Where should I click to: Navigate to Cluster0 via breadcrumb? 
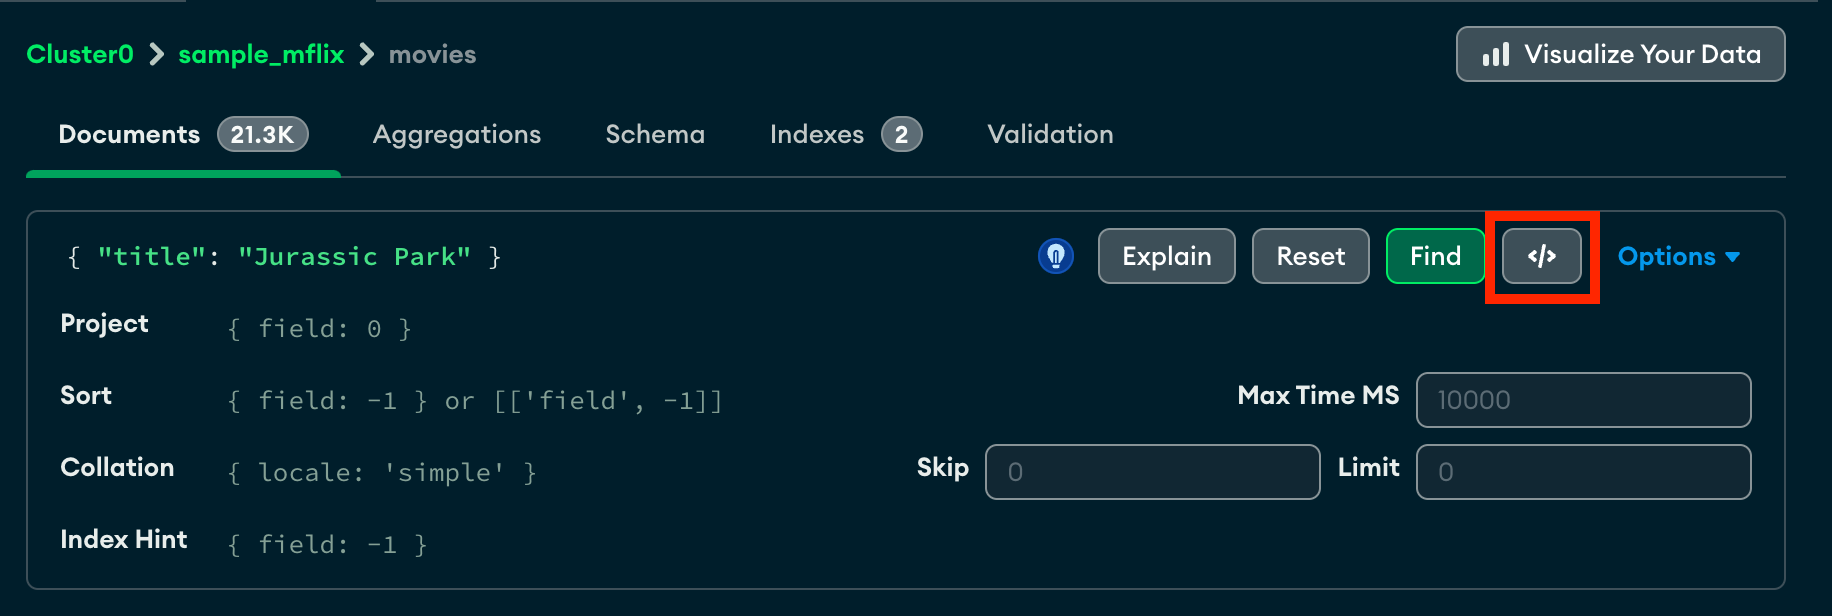tap(79, 54)
